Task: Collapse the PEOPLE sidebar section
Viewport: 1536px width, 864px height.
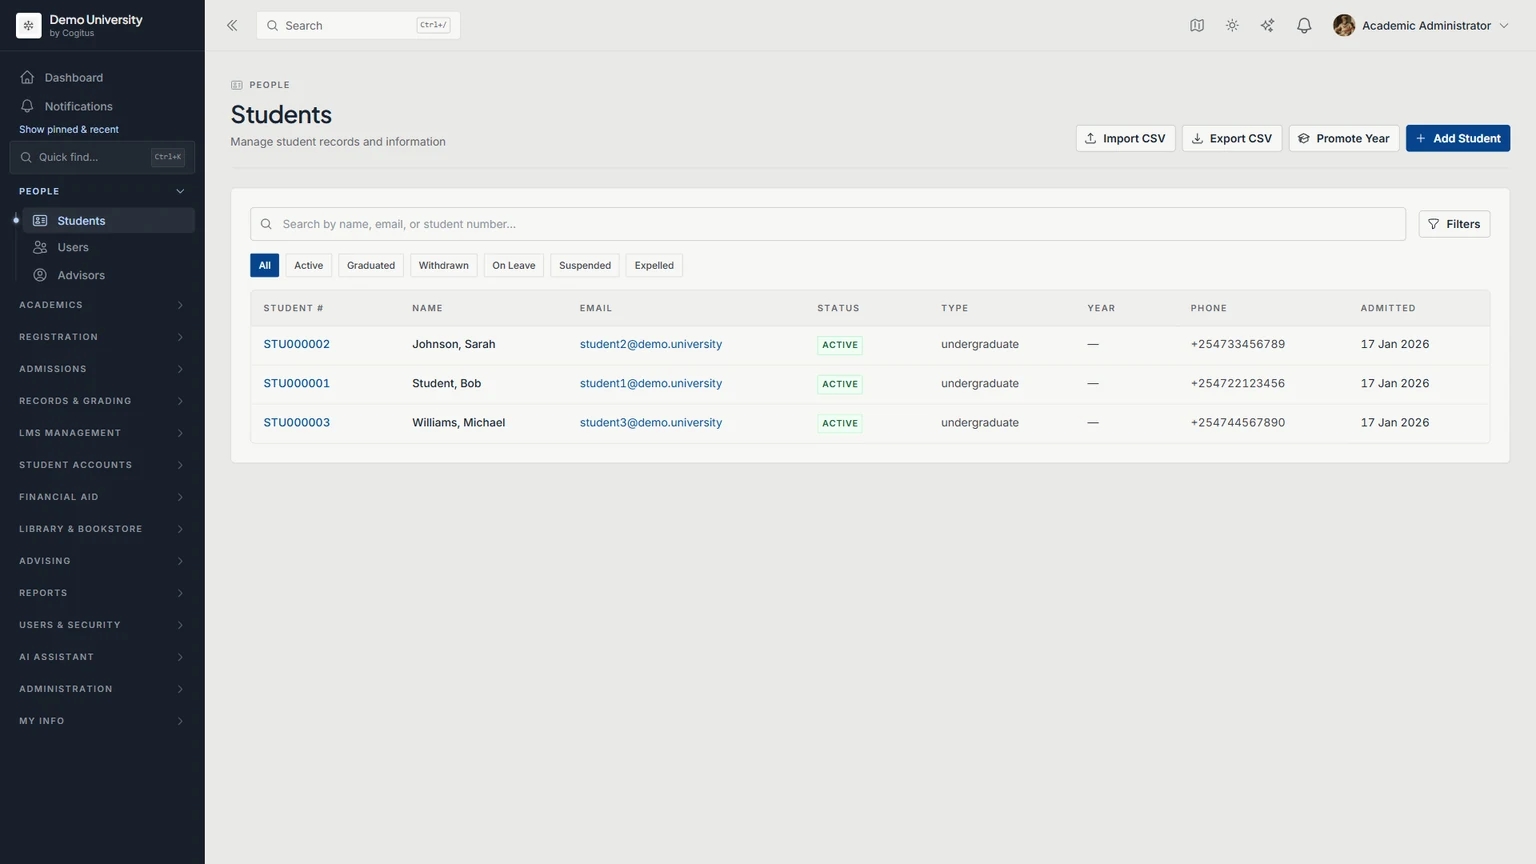Action: (x=102, y=191)
